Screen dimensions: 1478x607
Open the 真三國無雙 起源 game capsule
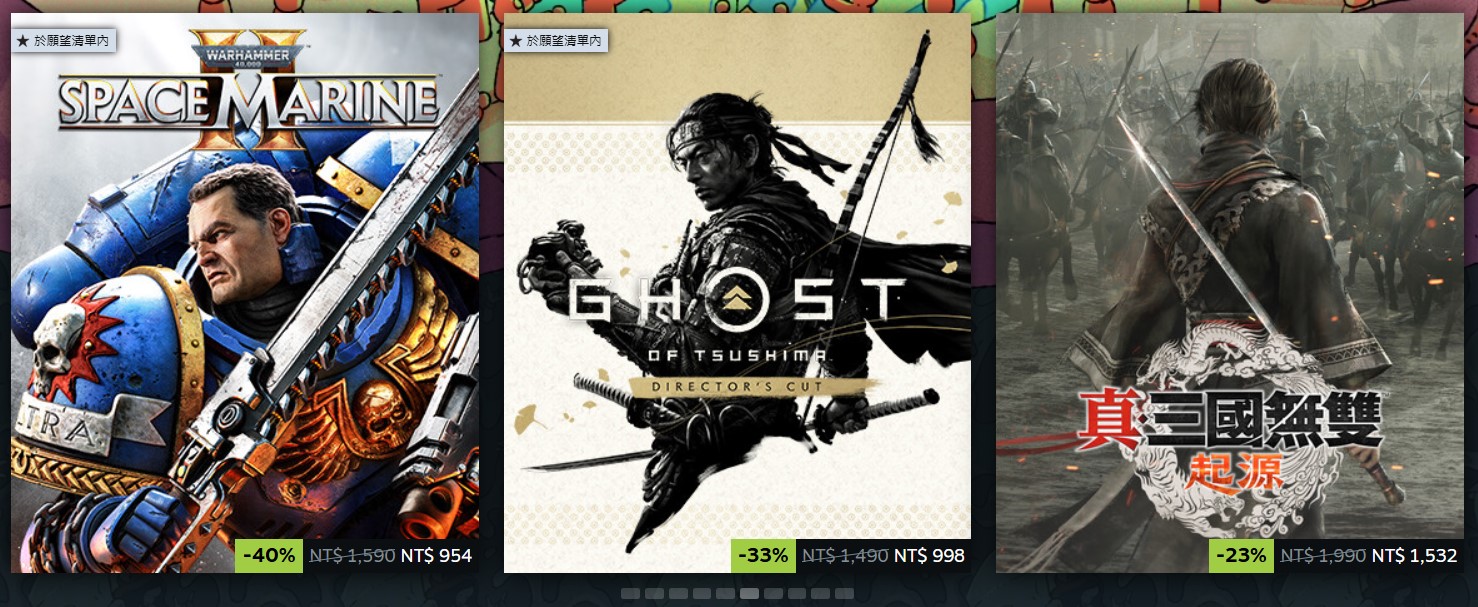click(1230, 292)
